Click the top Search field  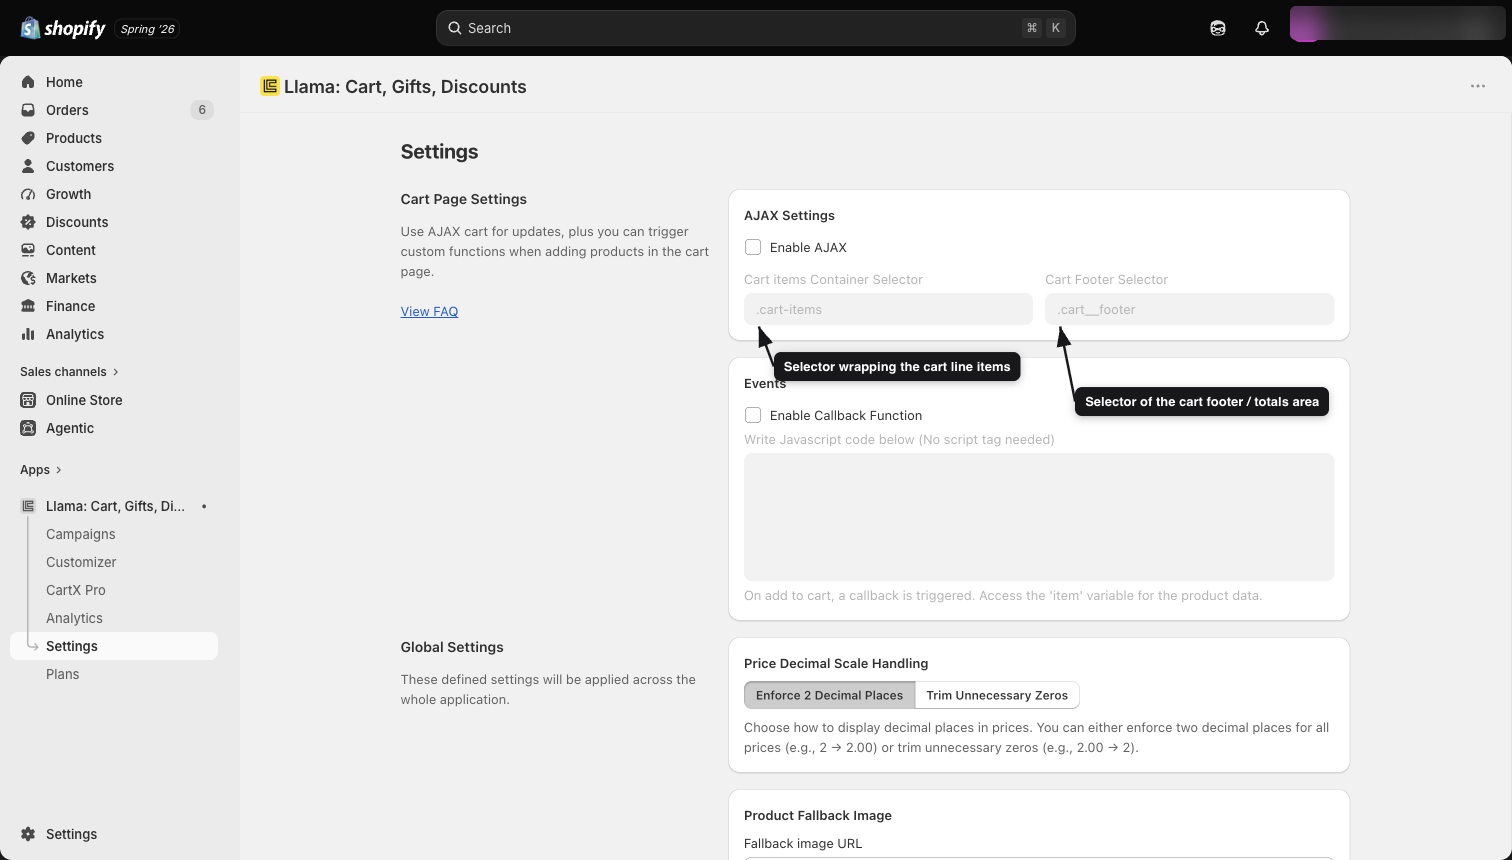[755, 28]
